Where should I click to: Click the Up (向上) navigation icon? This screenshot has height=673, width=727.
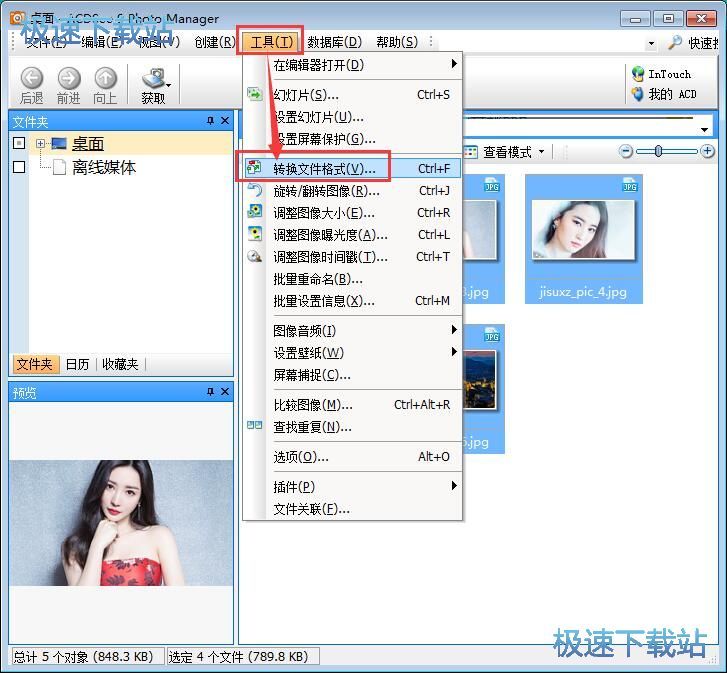(x=106, y=78)
